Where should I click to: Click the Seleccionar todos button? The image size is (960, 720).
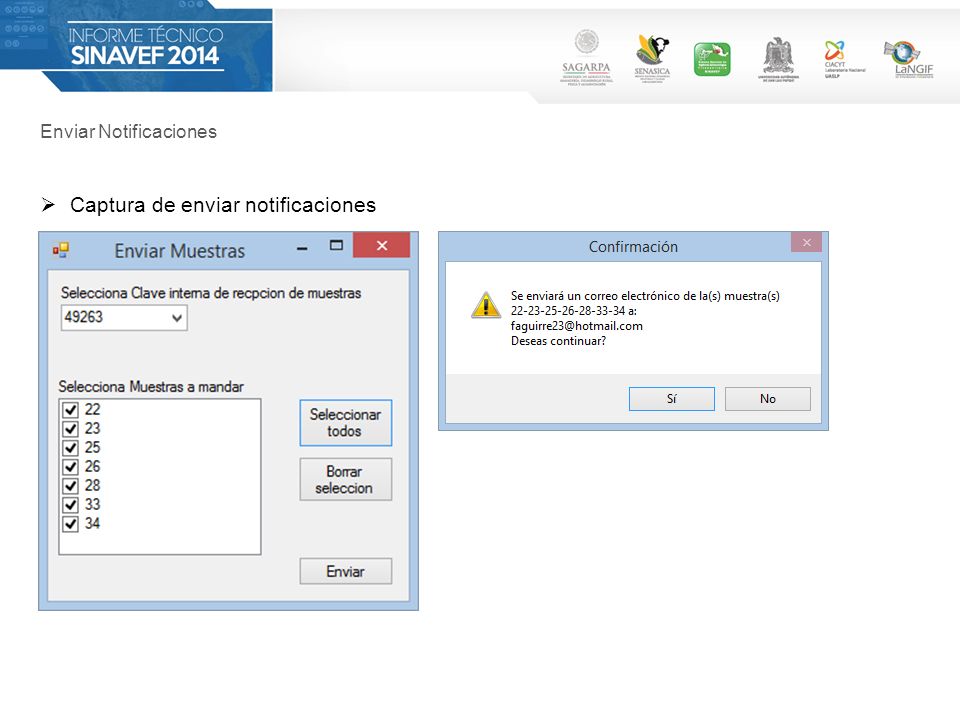click(x=345, y=422)
